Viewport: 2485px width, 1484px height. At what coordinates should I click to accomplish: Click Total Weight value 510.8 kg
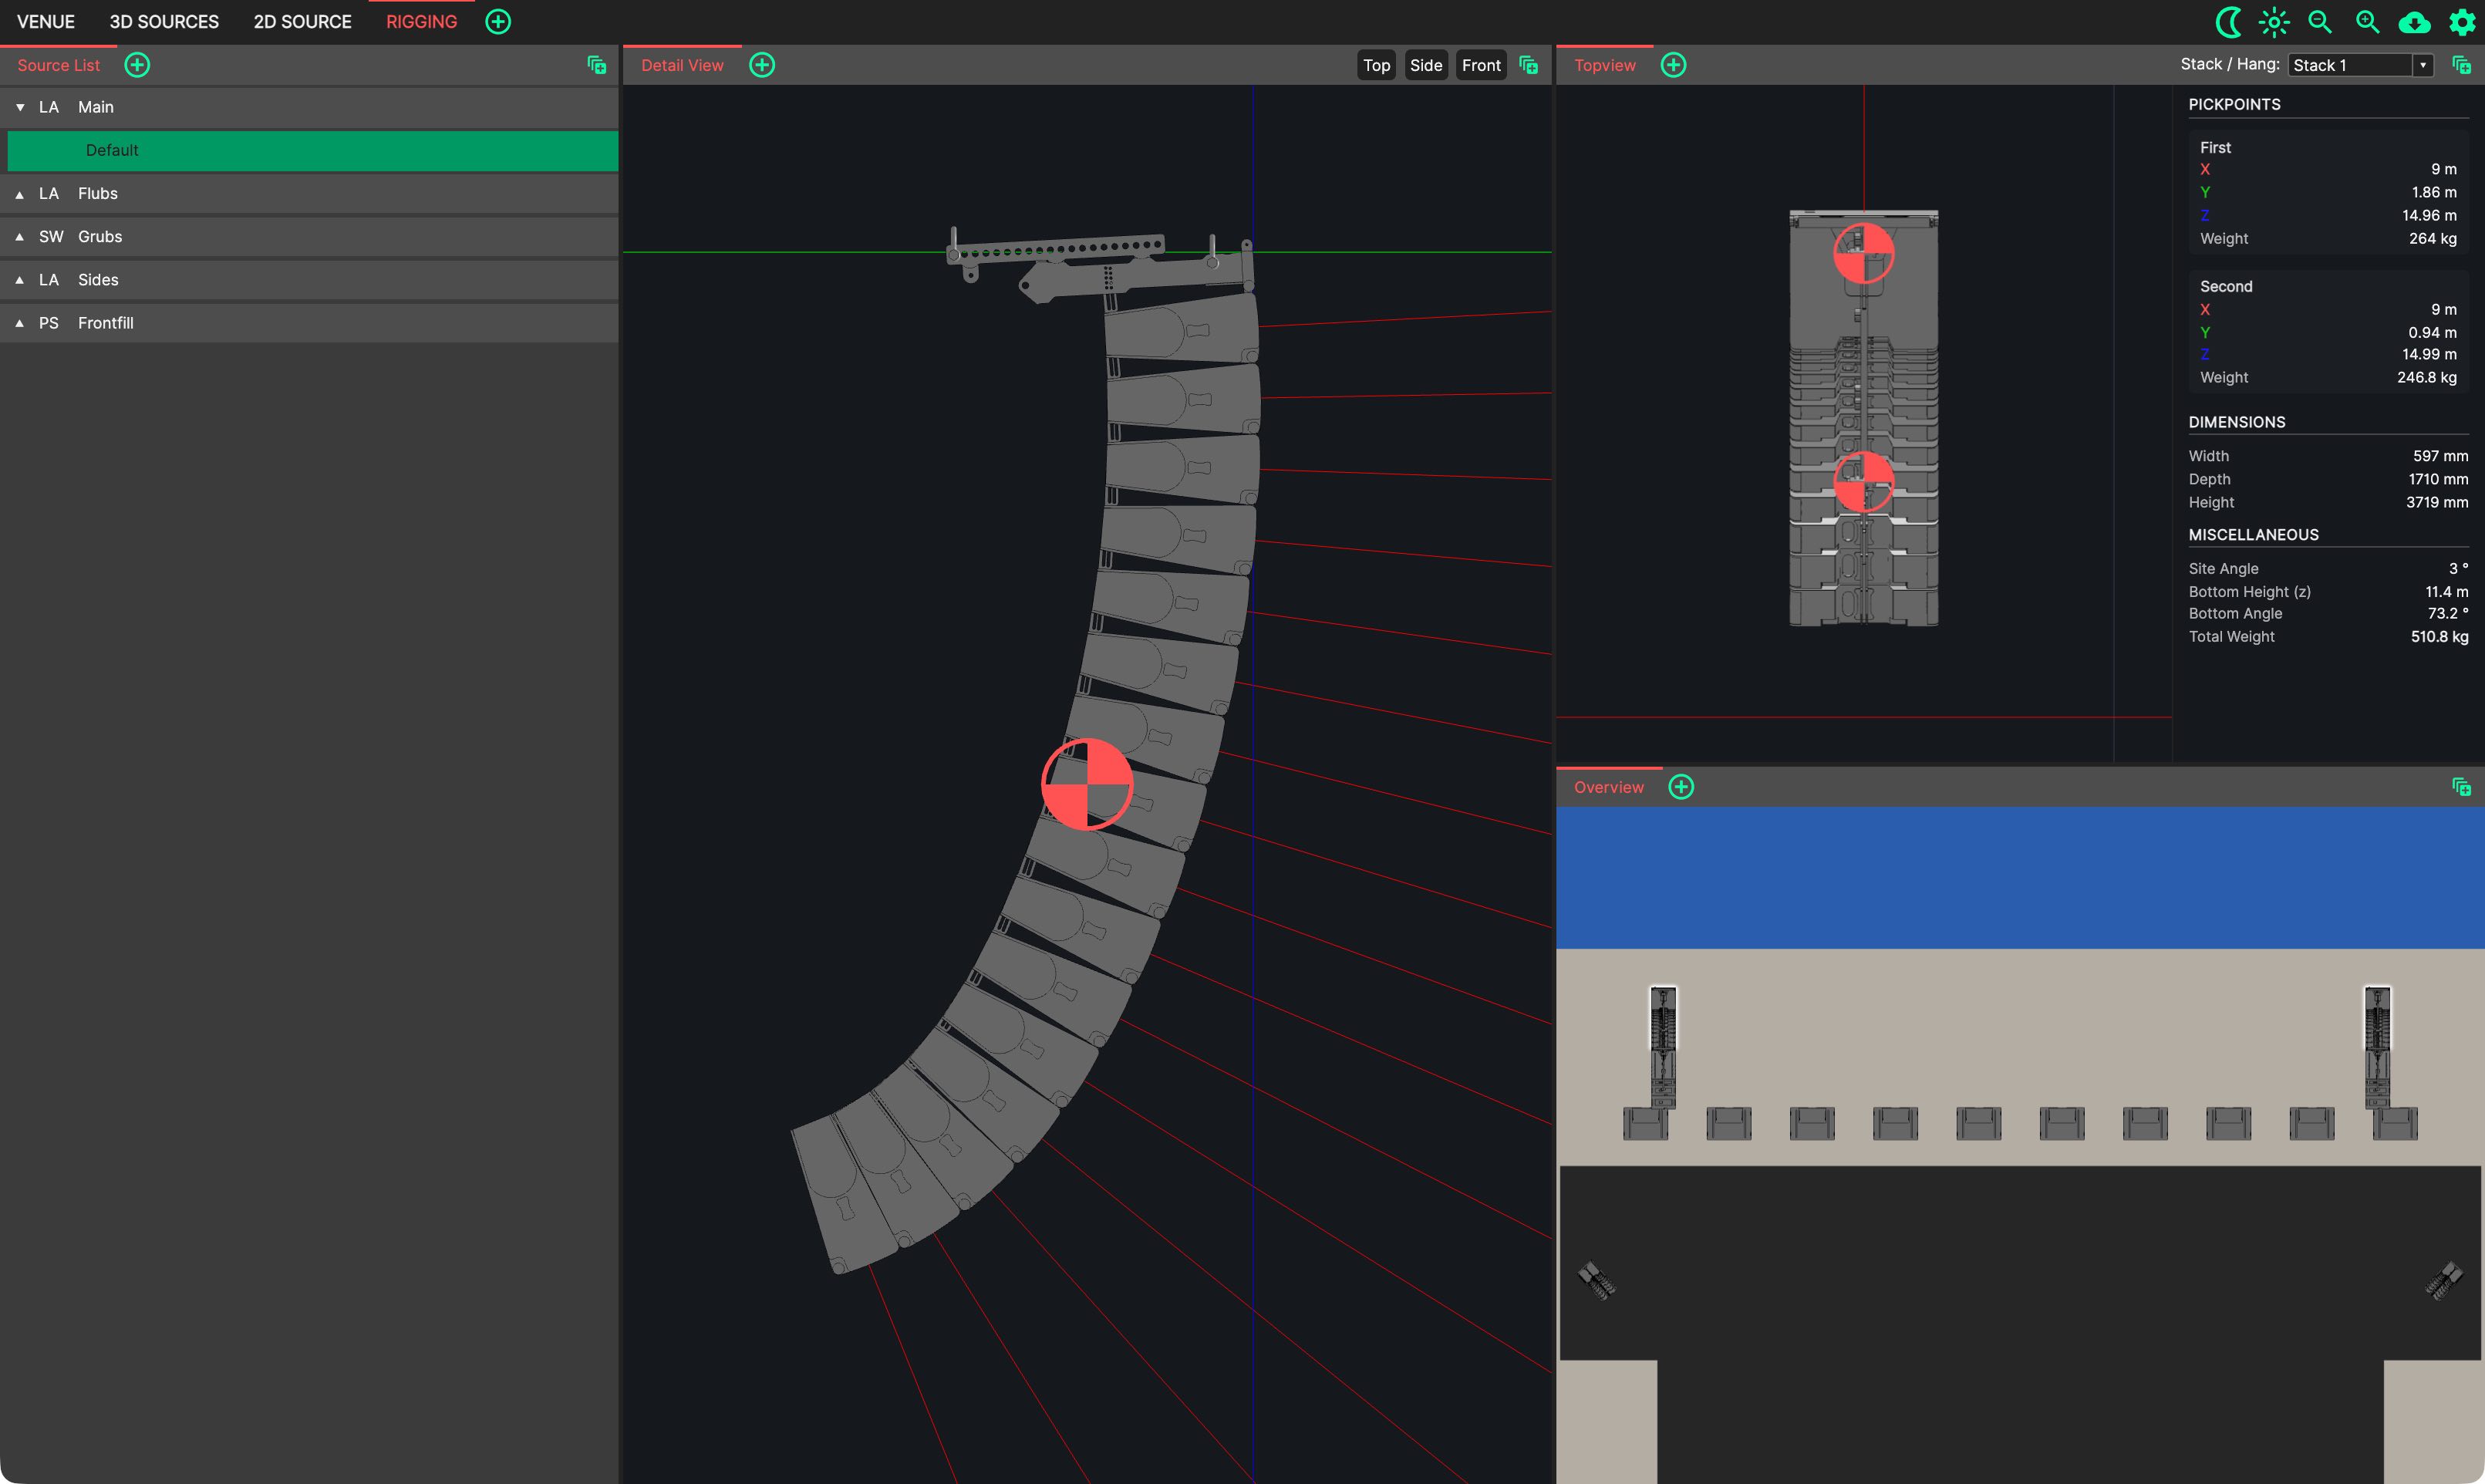click(x=2439, y=637)
